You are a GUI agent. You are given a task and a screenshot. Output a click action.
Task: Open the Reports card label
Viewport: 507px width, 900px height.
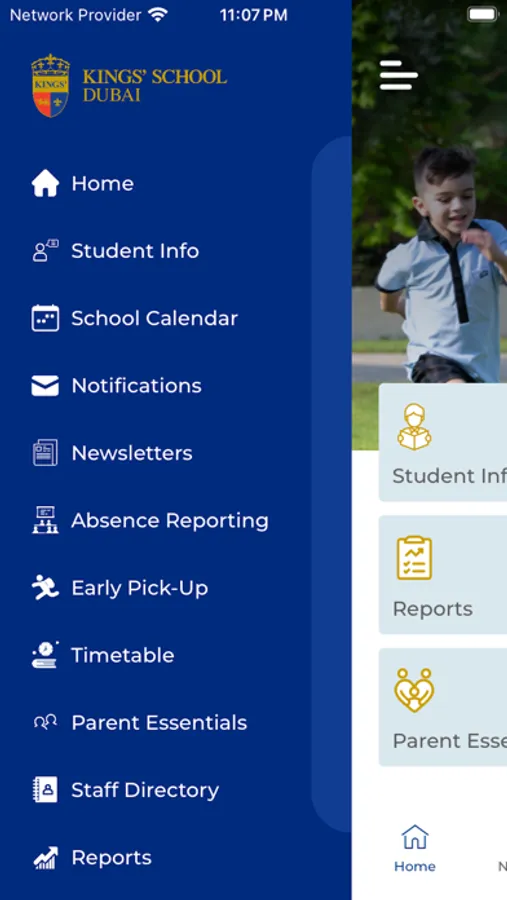click(433, 609)
